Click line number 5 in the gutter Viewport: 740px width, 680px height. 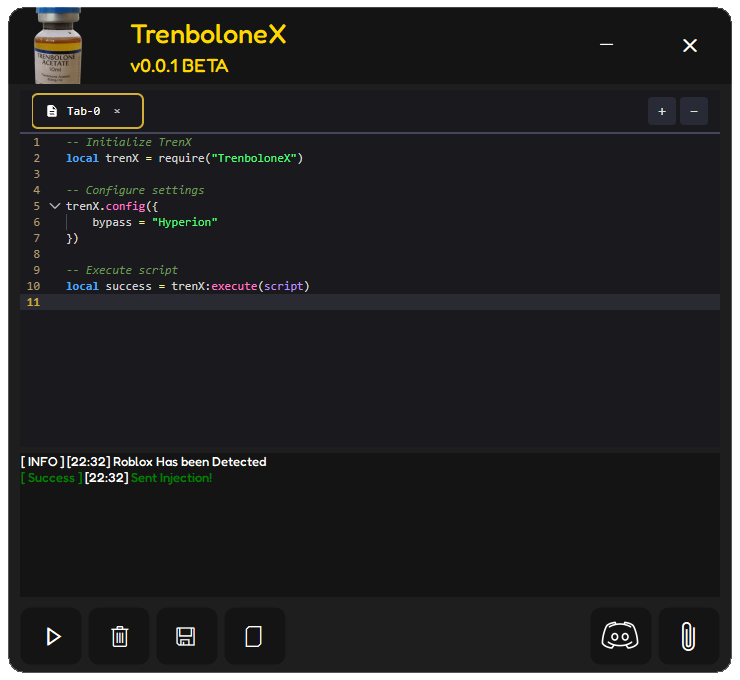click(36, 206)
